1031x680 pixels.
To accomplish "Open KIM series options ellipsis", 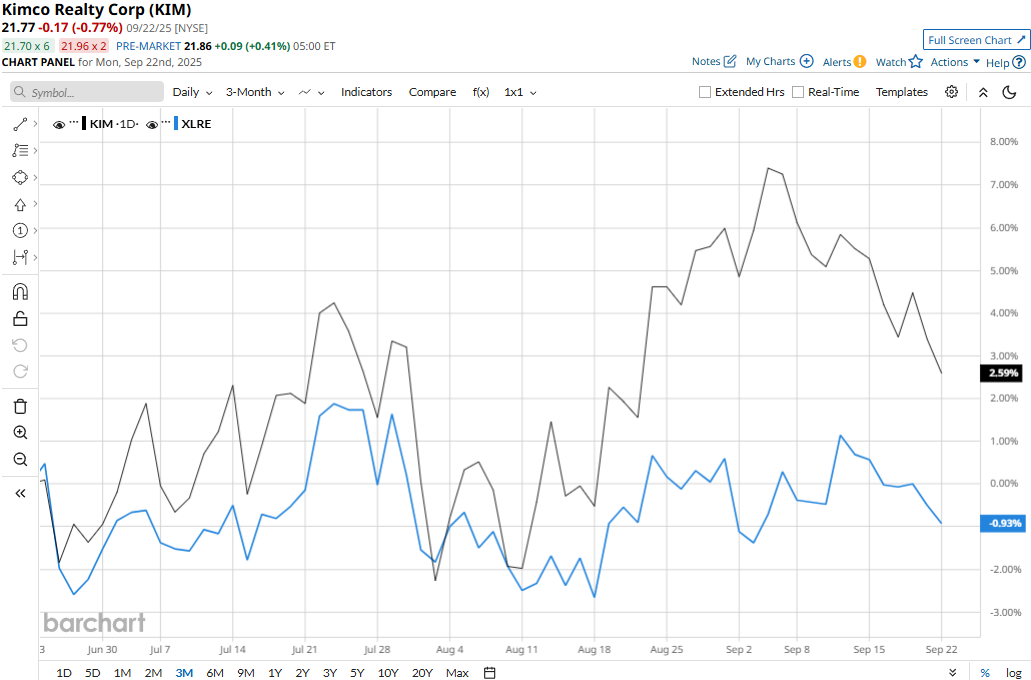I will 74,122.
